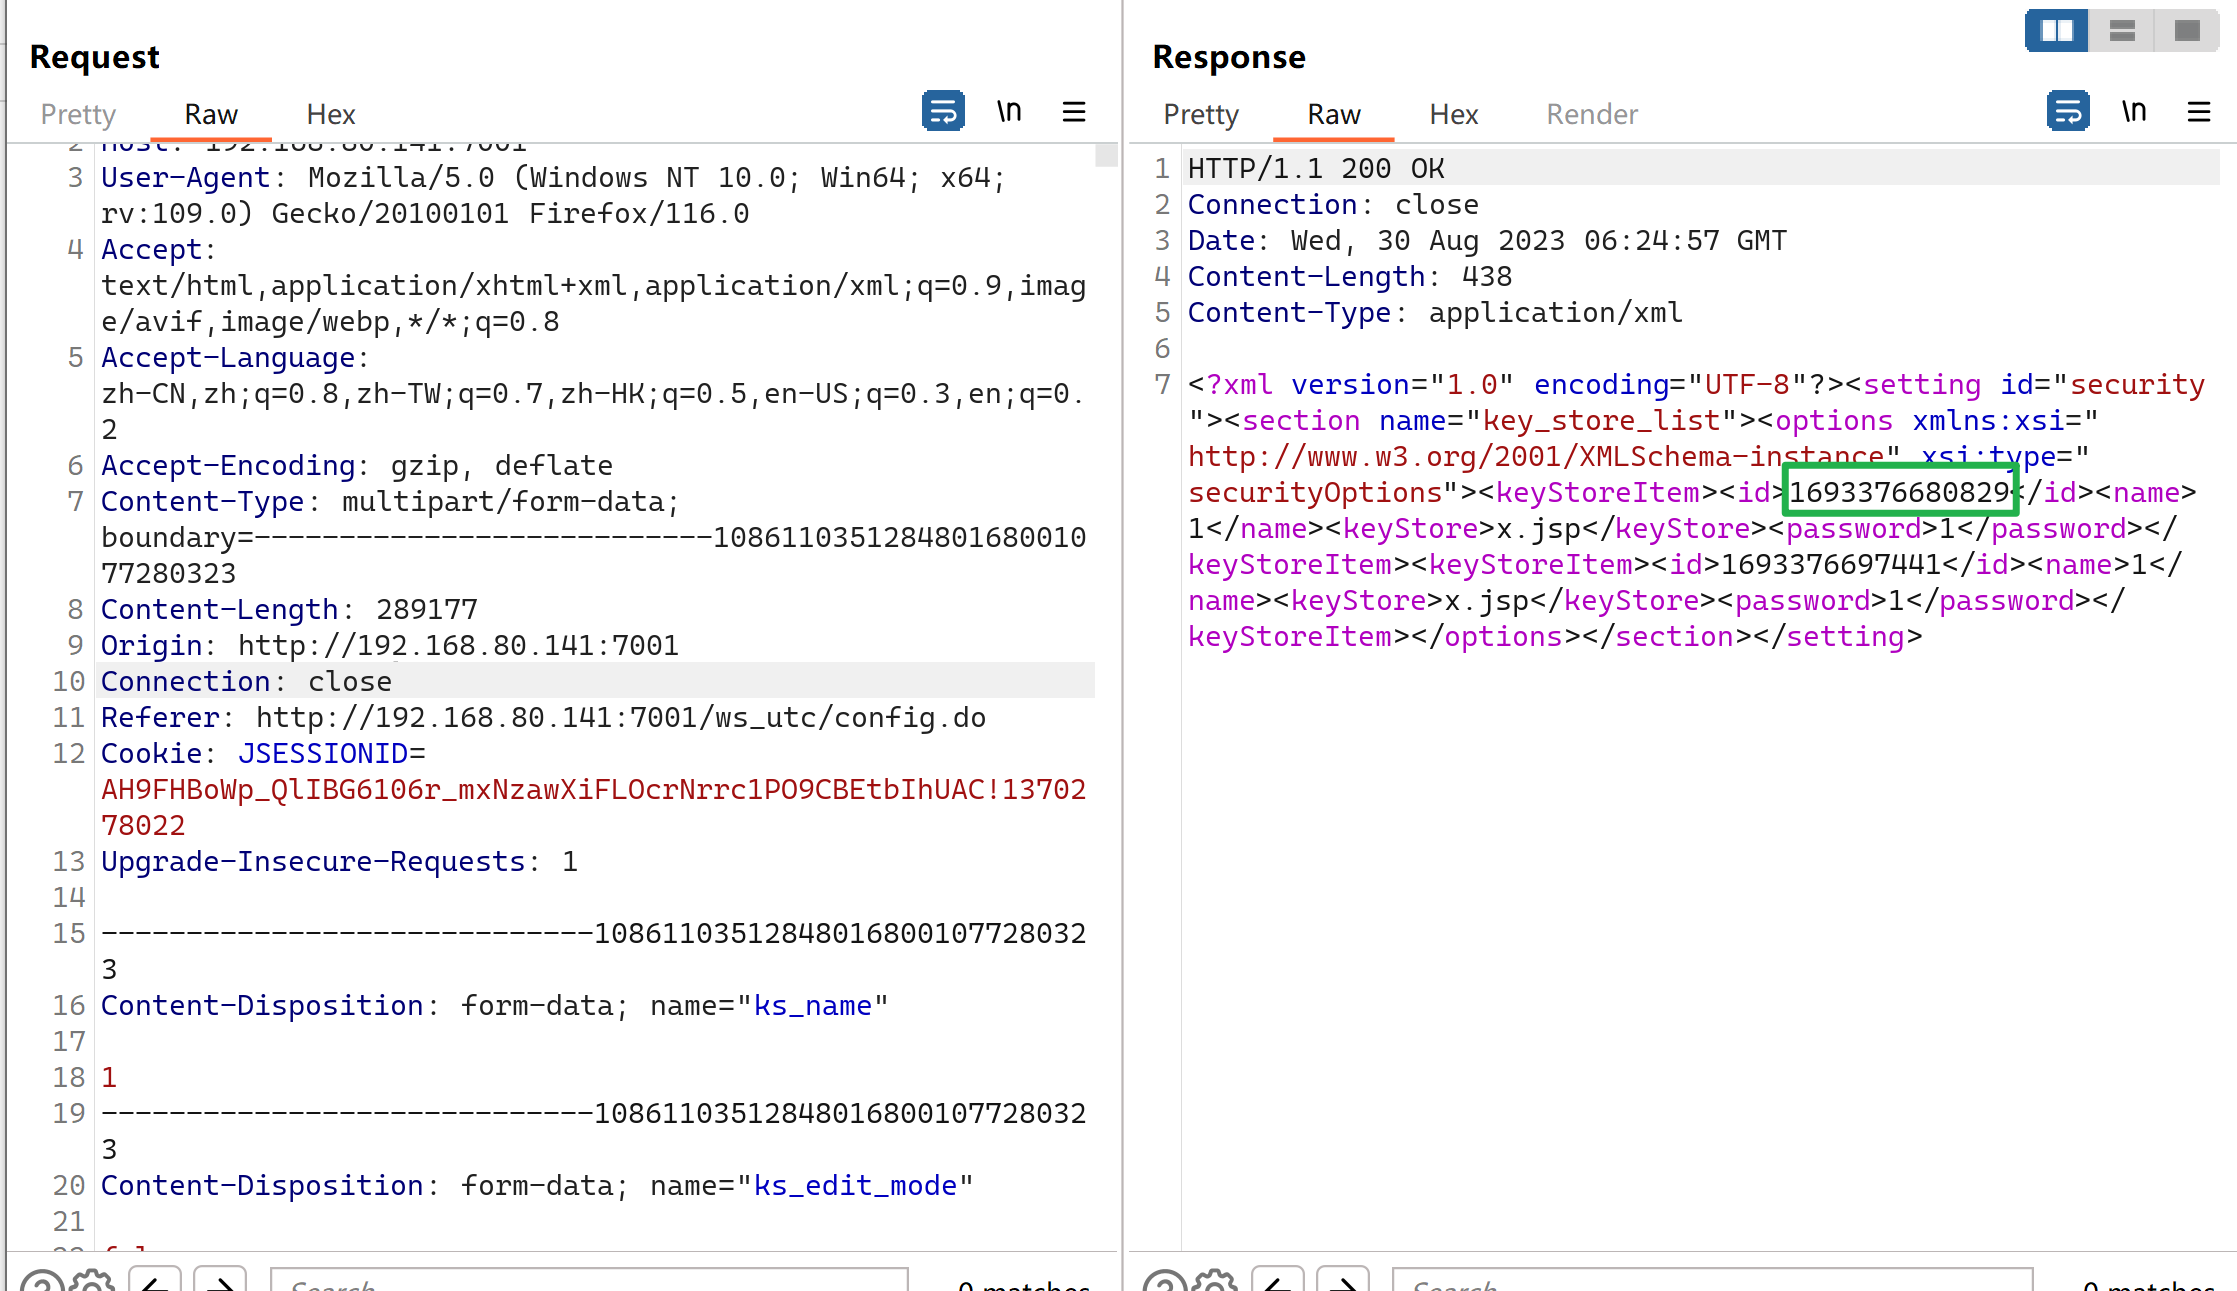Image resolution: width=2237 pixels, height=1291 pixels.
Task: Open the Response Render tab
Action: click(x=1591, y=114)
